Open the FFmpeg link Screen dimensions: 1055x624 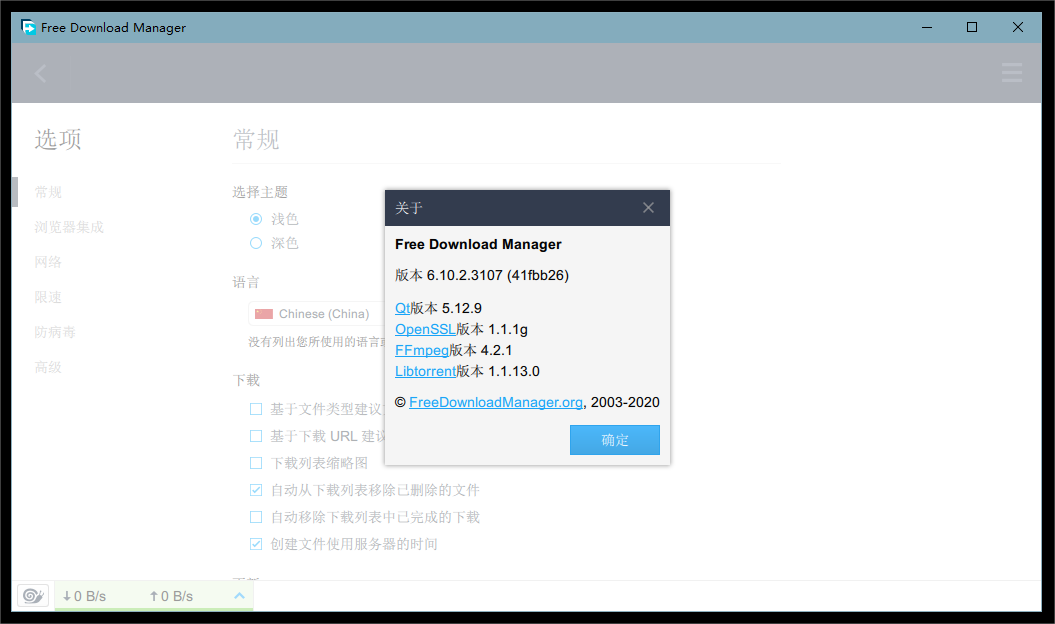point(422,350)
